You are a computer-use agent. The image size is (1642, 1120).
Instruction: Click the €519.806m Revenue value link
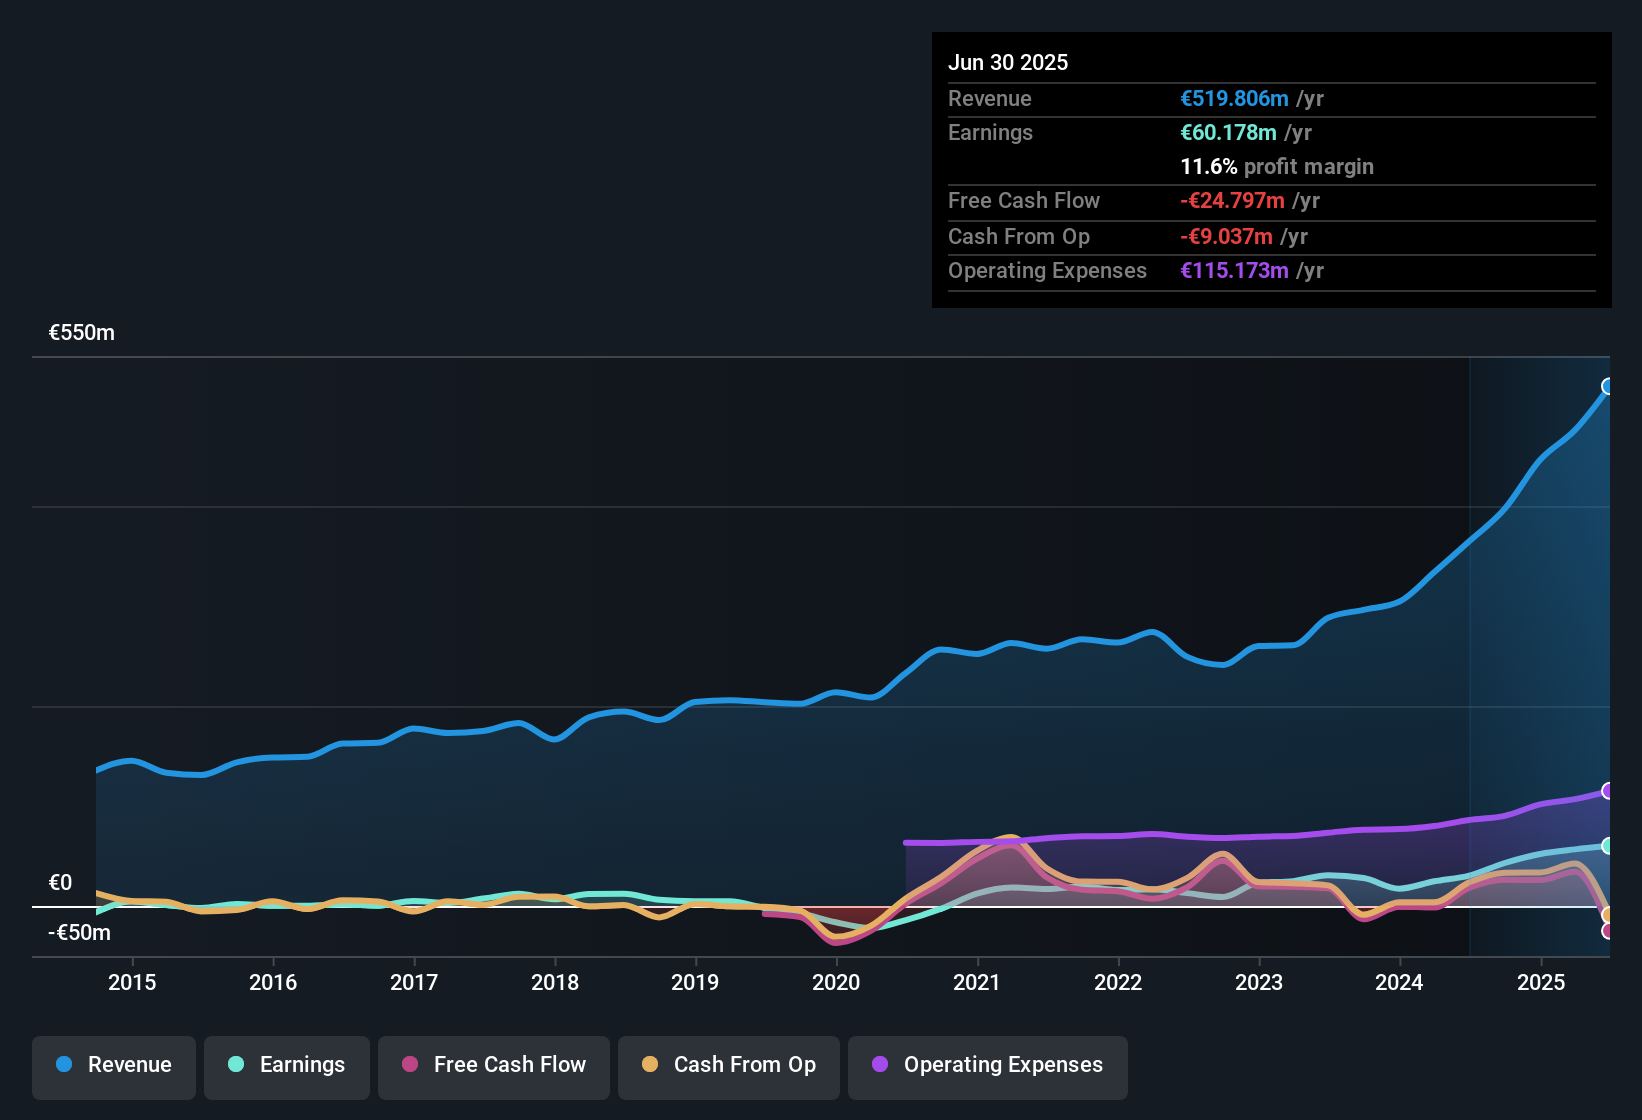click(x=1233, y=98)
